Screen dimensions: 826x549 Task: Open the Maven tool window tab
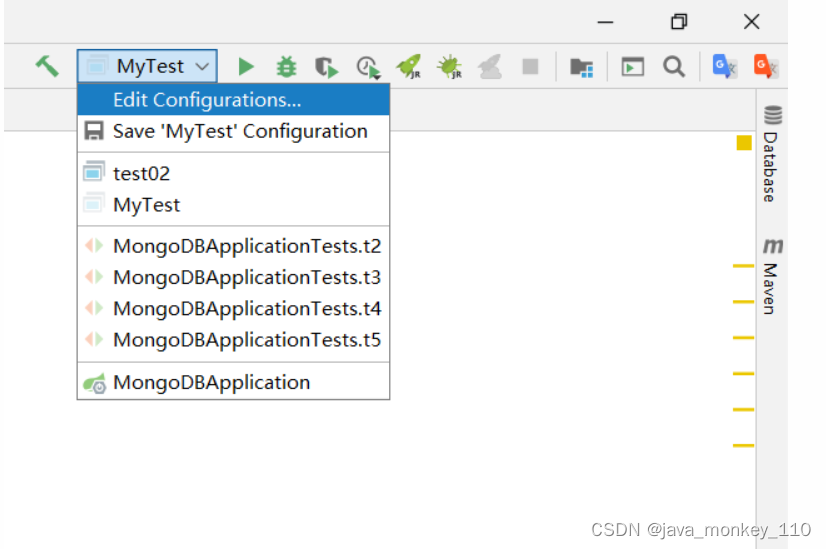click(772, 277)
